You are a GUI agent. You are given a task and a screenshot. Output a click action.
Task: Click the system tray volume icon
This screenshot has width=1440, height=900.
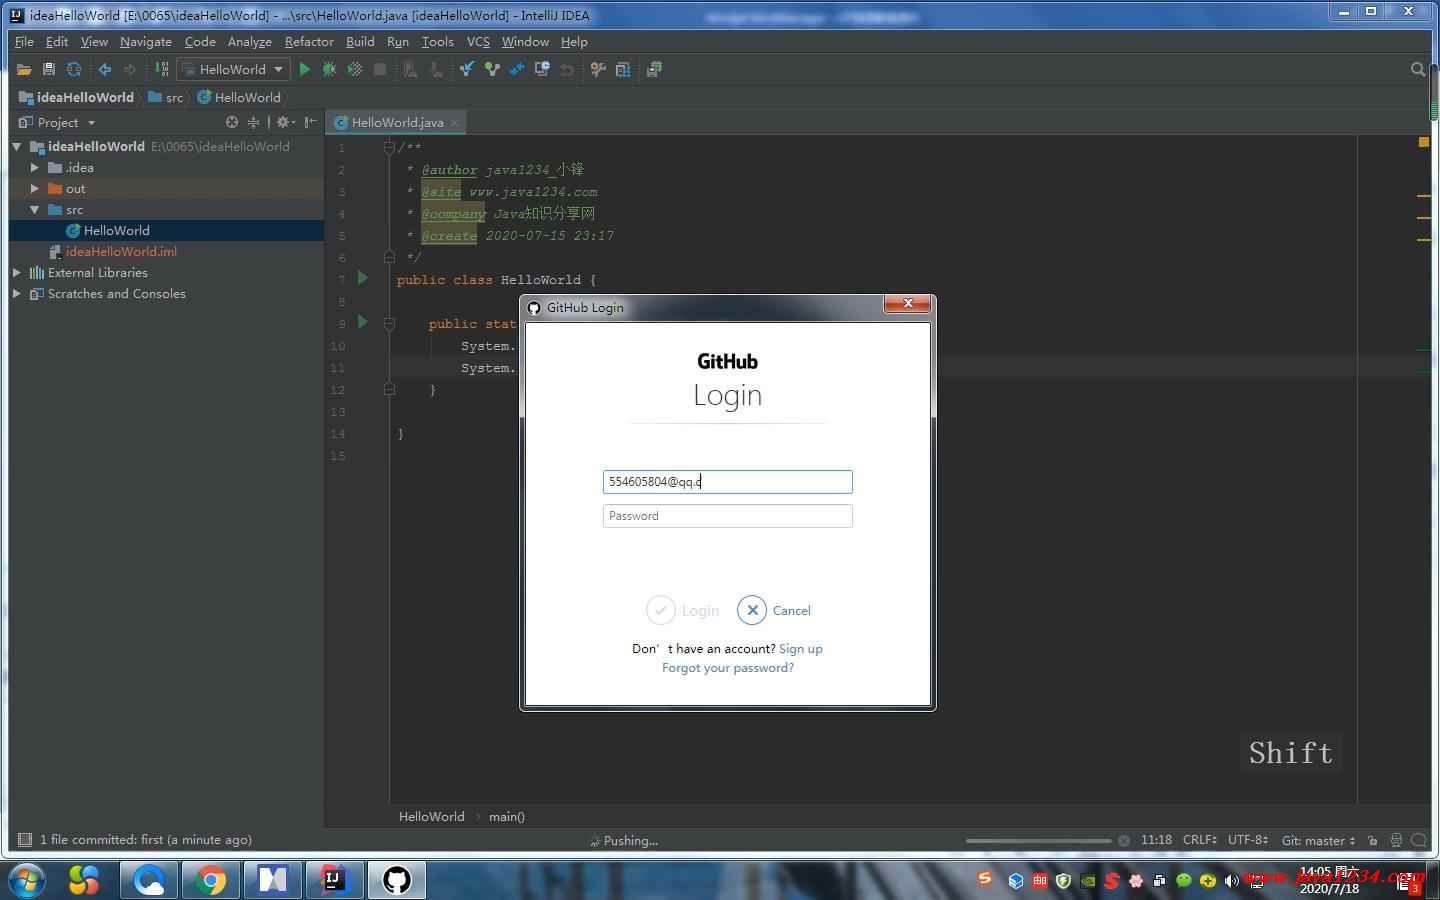pos(1231,881)
